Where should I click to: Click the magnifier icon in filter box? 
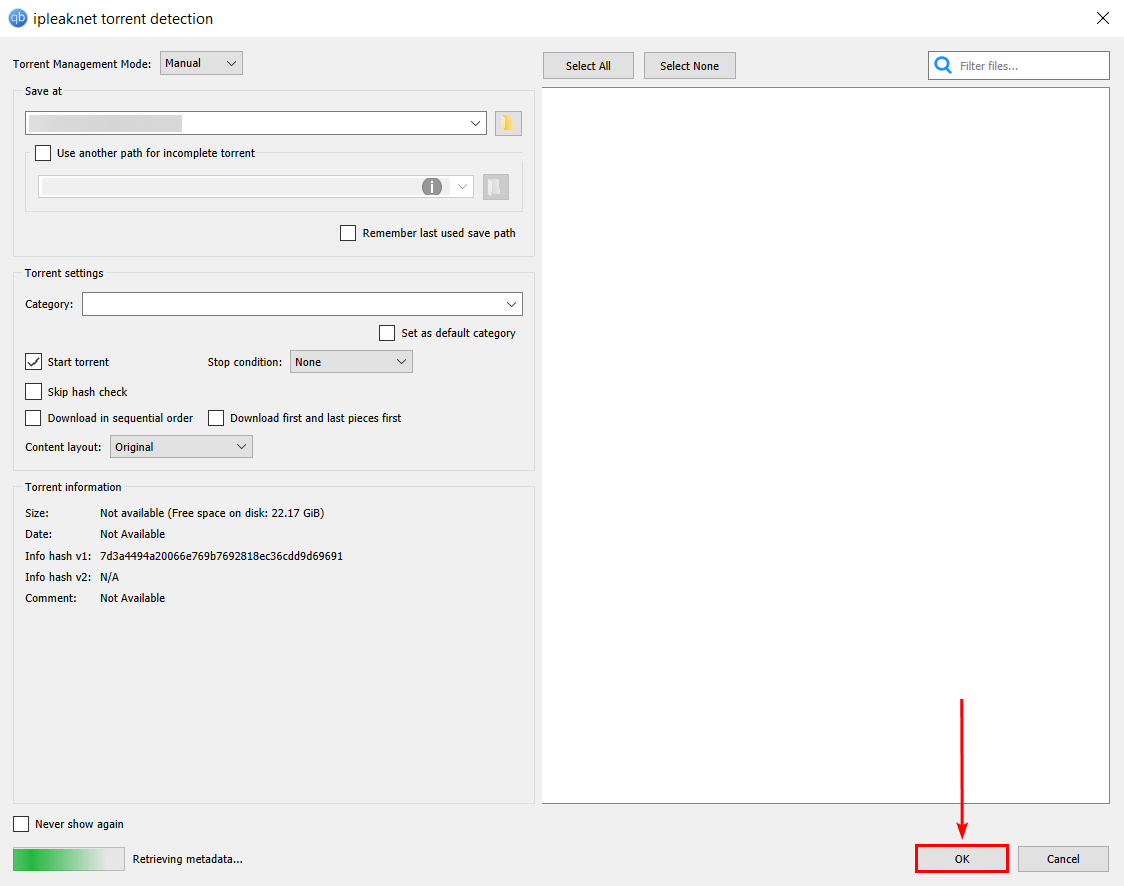click(942, 66)
